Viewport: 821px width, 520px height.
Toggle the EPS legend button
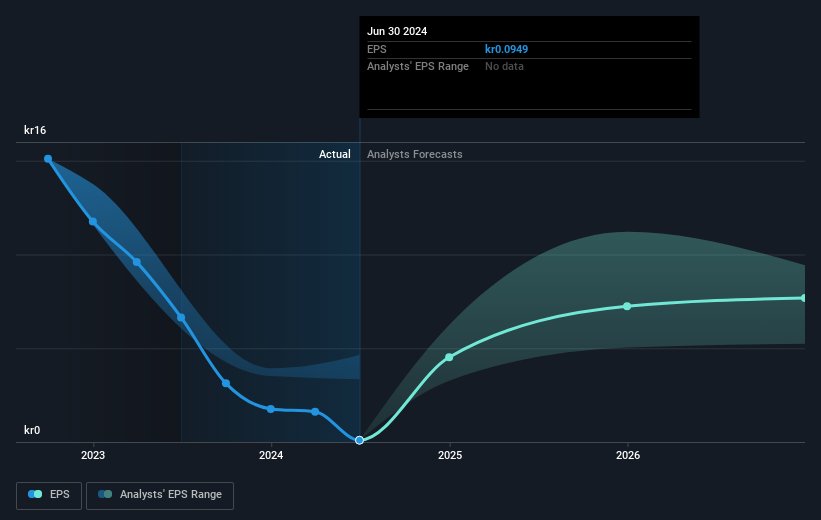[x=49, y=495]
